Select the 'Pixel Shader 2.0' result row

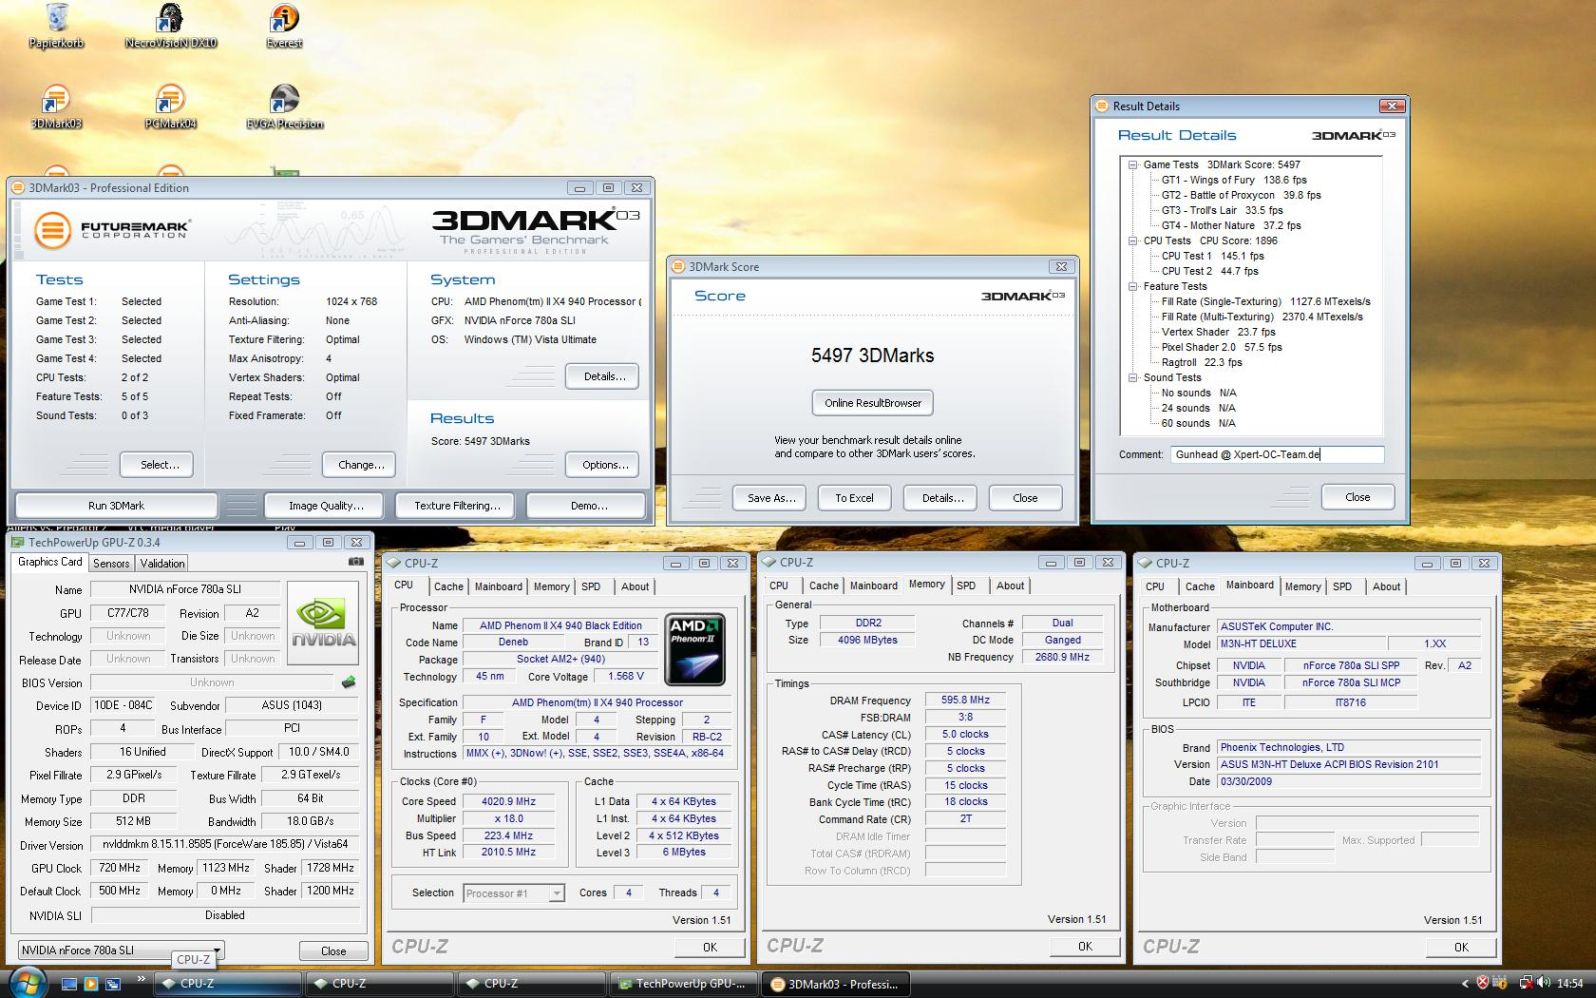point(1222,347)
